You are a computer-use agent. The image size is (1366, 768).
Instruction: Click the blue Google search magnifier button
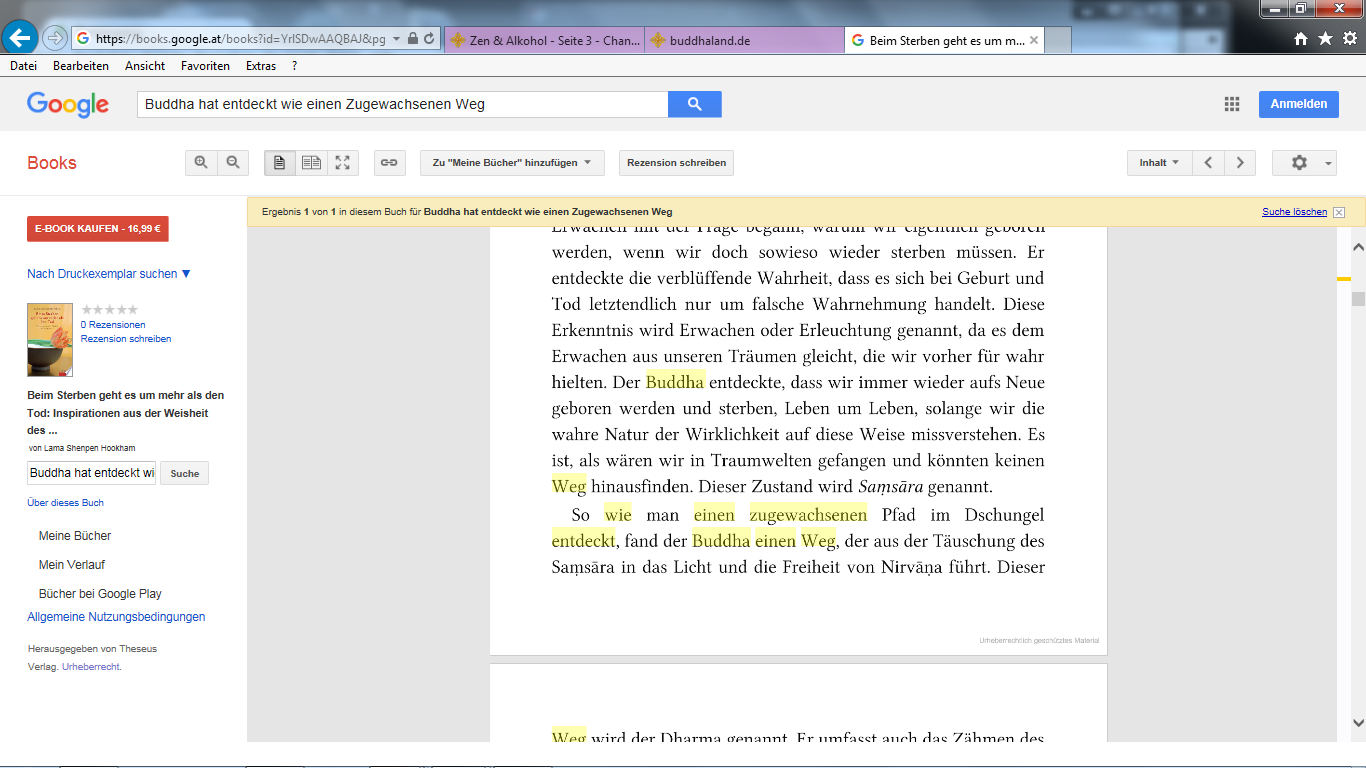694,104
